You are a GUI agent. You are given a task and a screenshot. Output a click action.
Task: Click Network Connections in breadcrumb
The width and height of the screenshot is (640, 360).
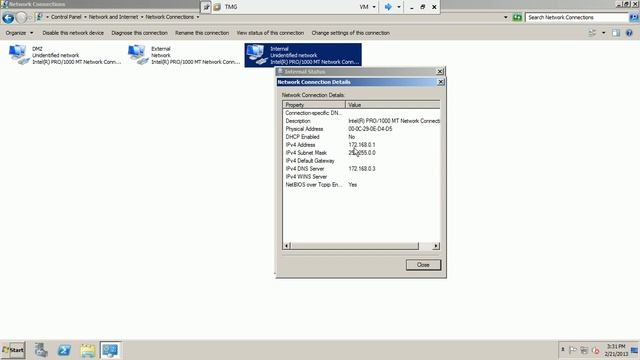click(169, 17)
